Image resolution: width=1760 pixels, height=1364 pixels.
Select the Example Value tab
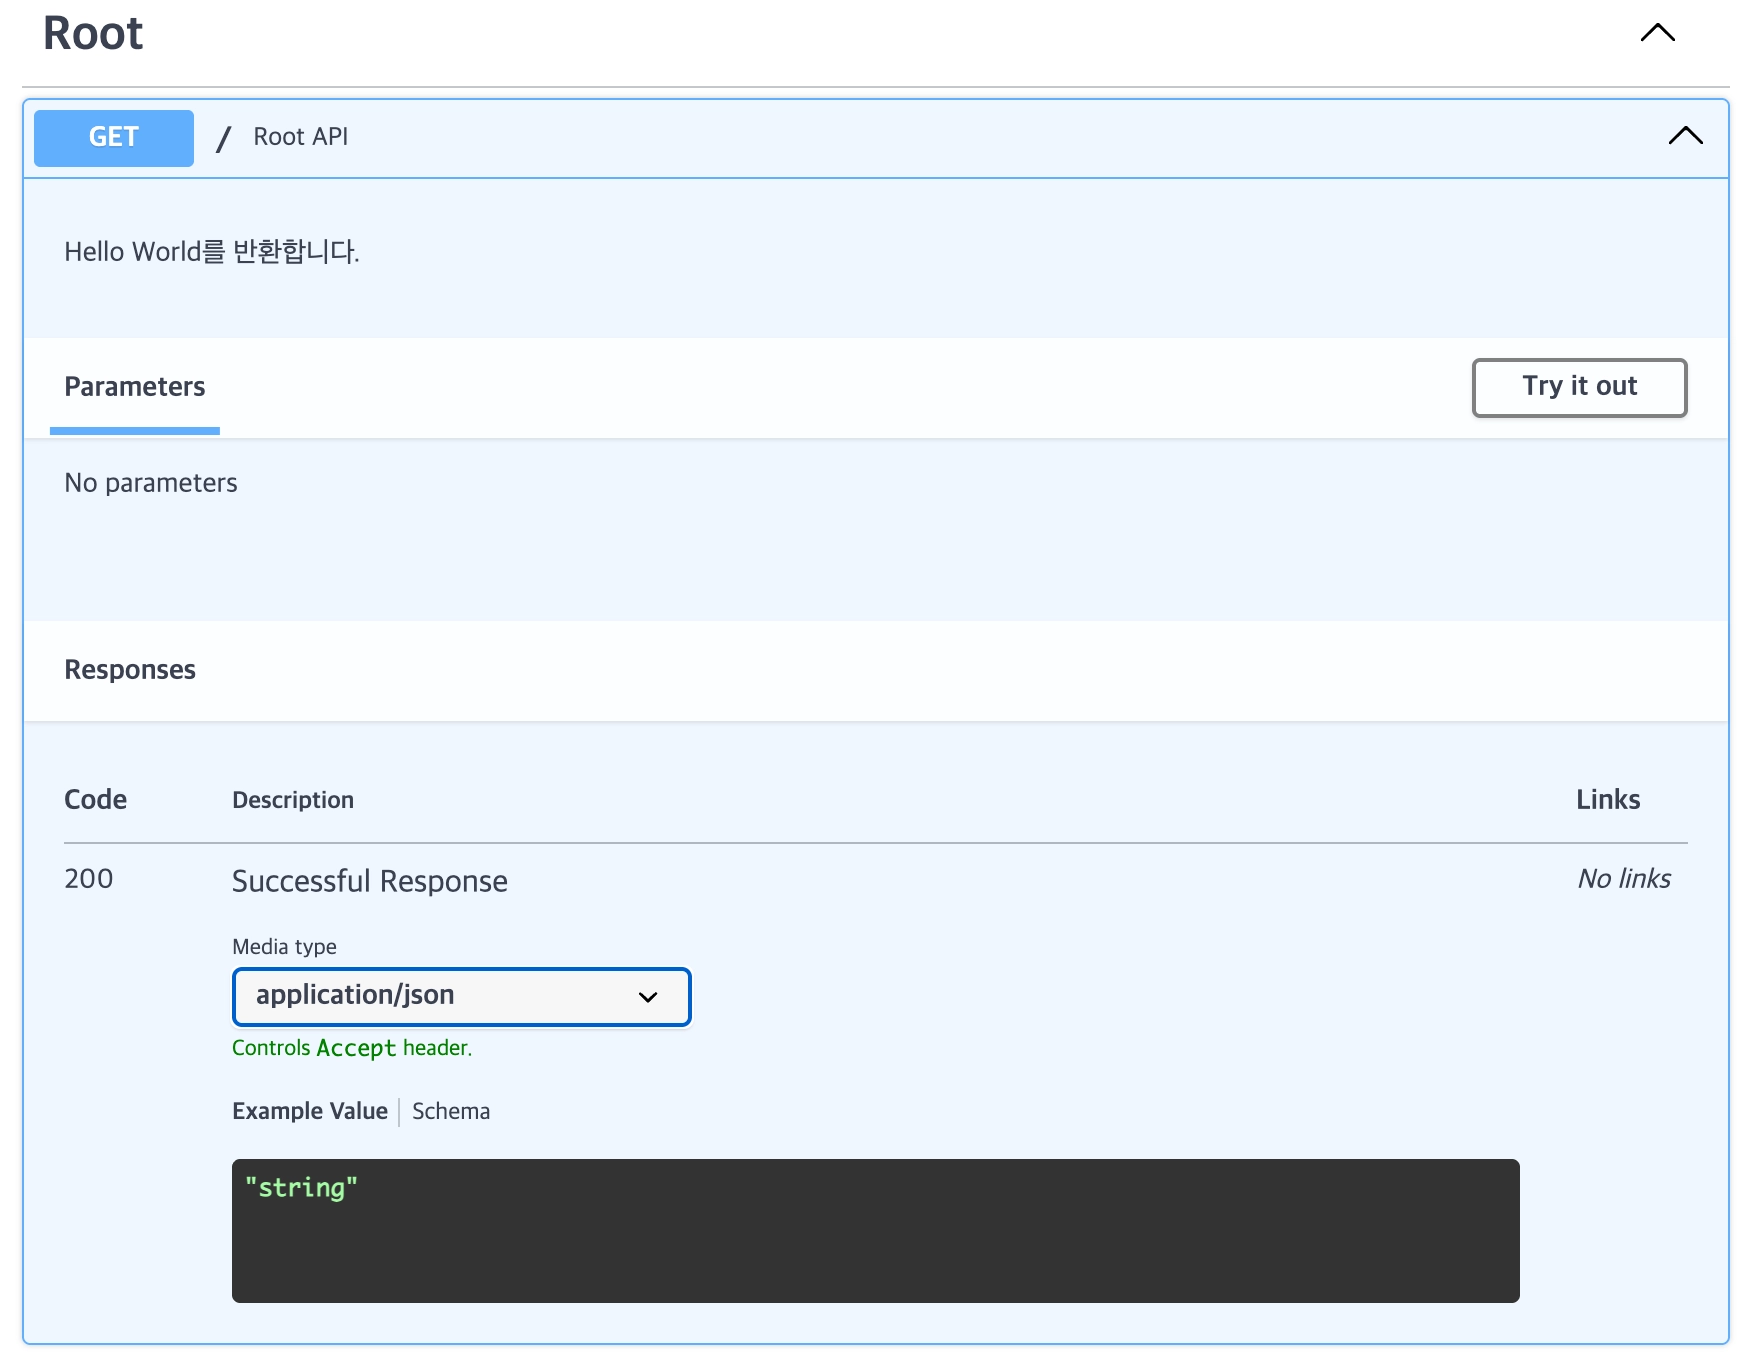click(x=310, y=1111)
